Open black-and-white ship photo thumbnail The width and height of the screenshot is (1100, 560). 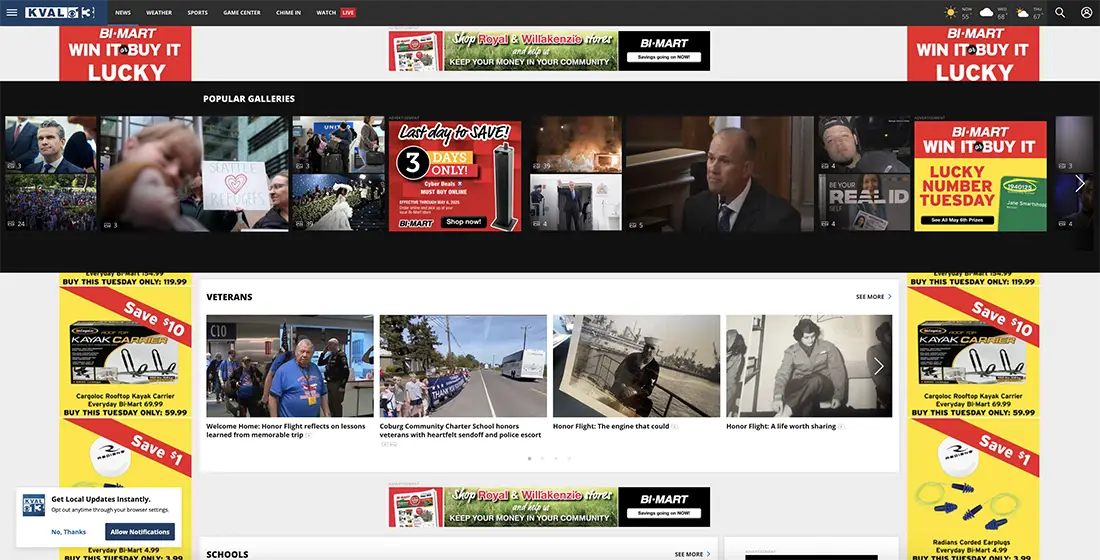[636, 366]
